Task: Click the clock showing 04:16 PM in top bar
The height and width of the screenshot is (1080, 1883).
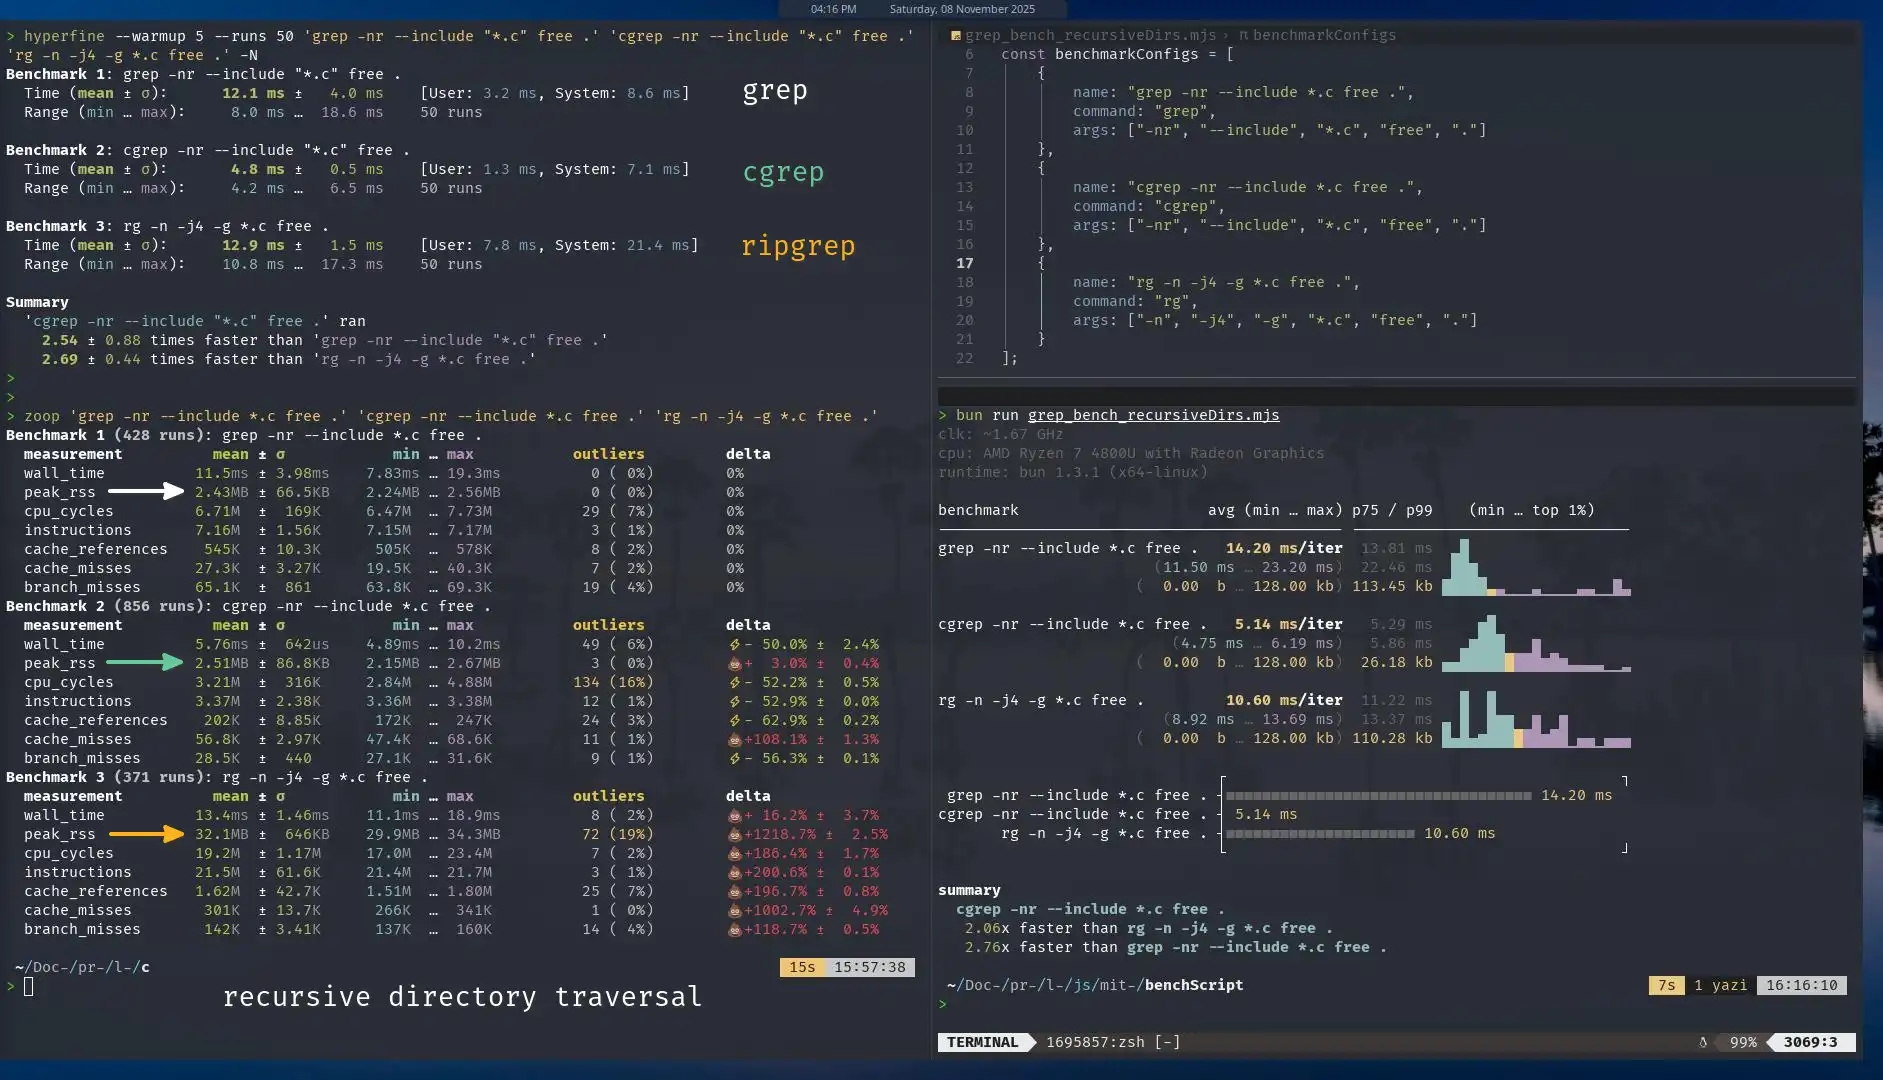Action: pos(833,9)
